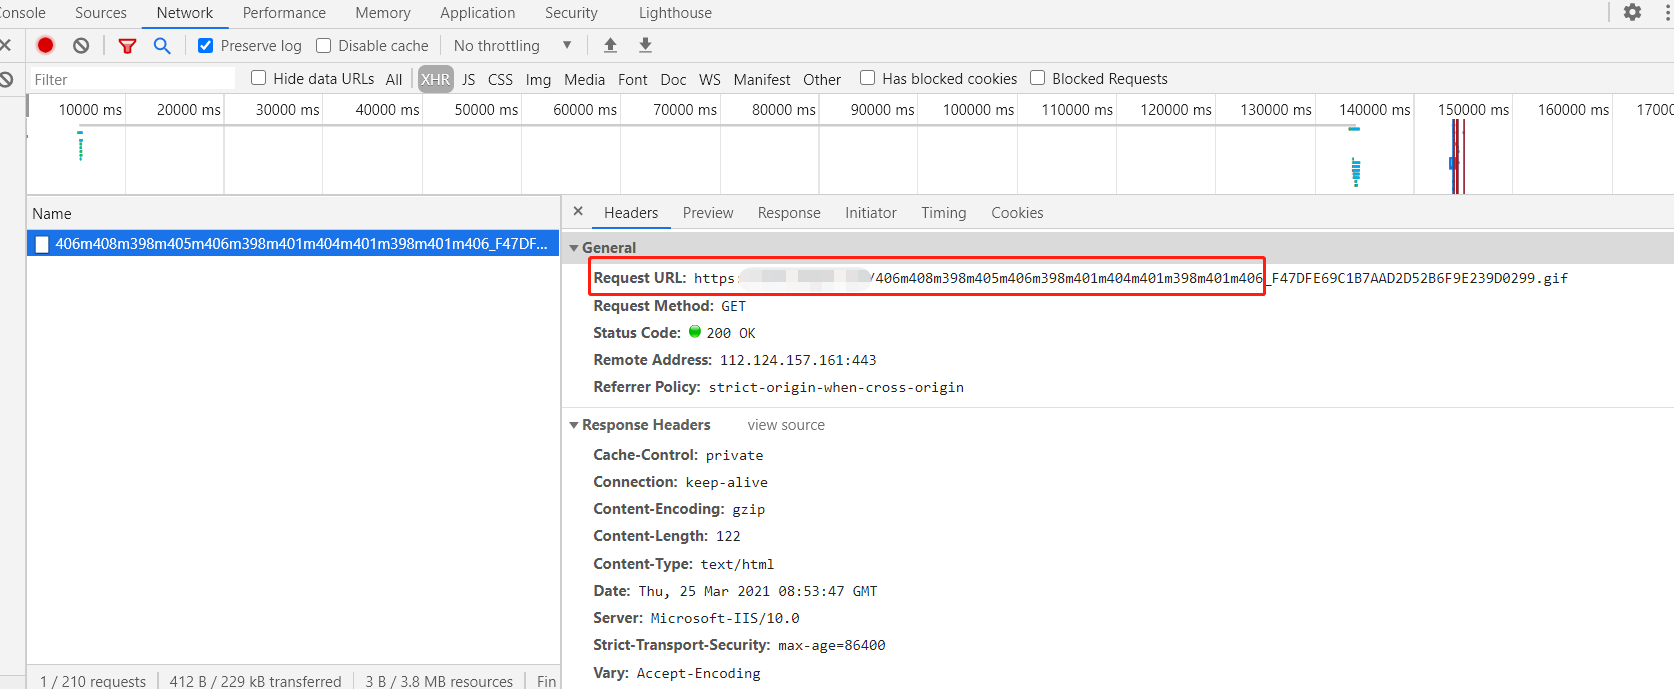
Task: Filter requests by JS
Action: 469,79
